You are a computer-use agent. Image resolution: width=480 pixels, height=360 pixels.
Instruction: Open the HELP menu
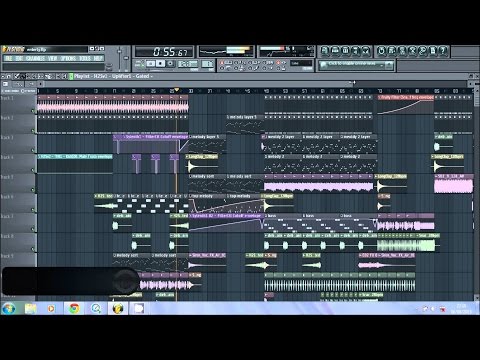pos(98,58)
